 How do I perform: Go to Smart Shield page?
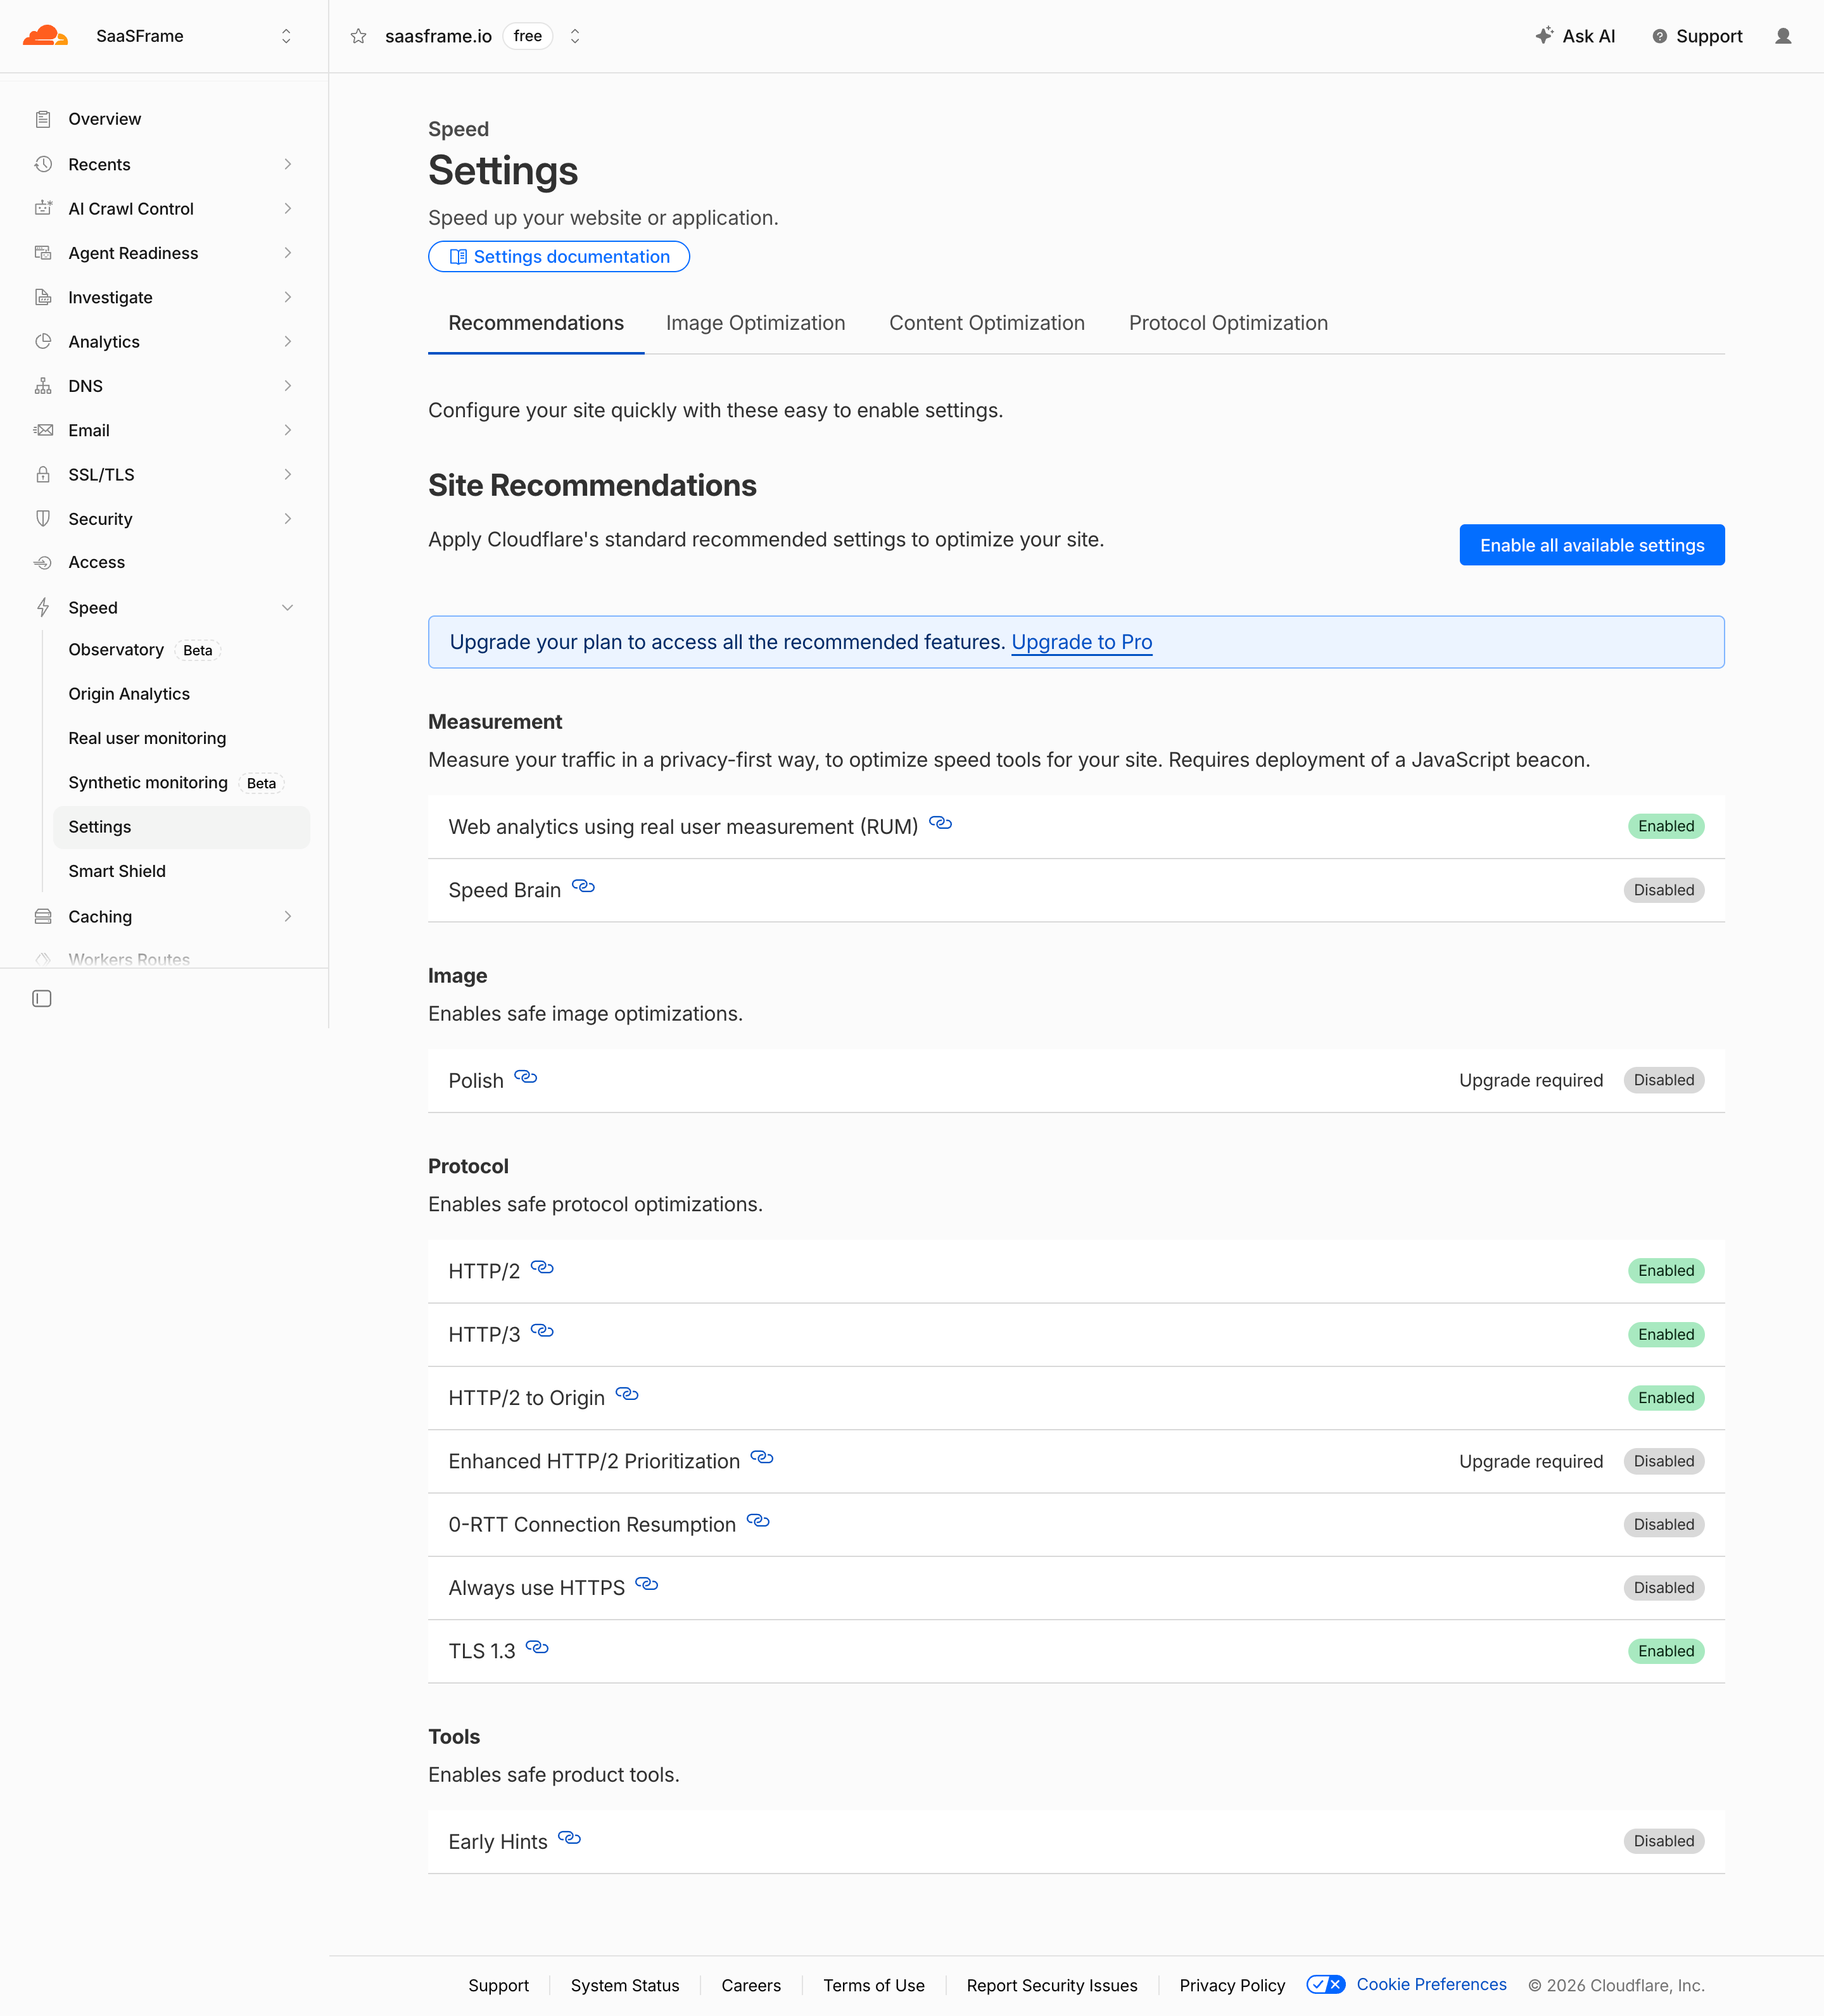tap(117, 871)
